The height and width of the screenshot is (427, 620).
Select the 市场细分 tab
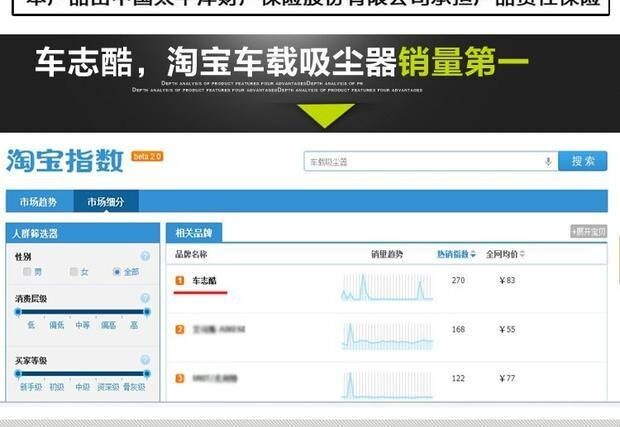(x=106, y=202)
